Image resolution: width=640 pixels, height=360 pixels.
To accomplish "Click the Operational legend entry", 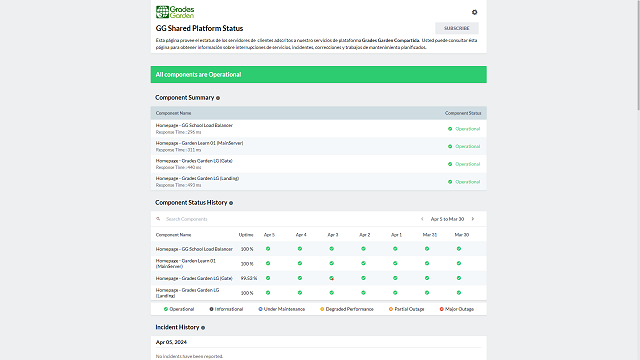I will point(179,309).
